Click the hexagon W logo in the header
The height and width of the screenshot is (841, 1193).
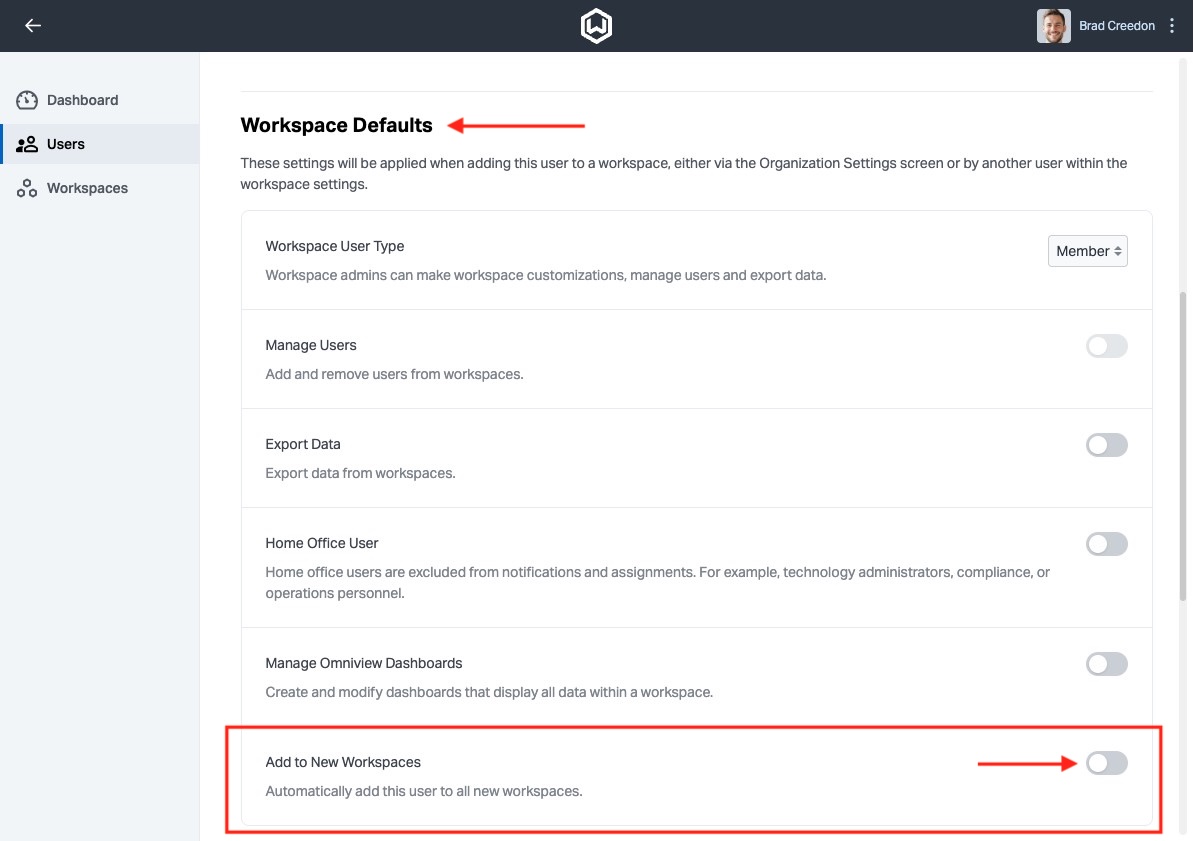pos(596,26)
